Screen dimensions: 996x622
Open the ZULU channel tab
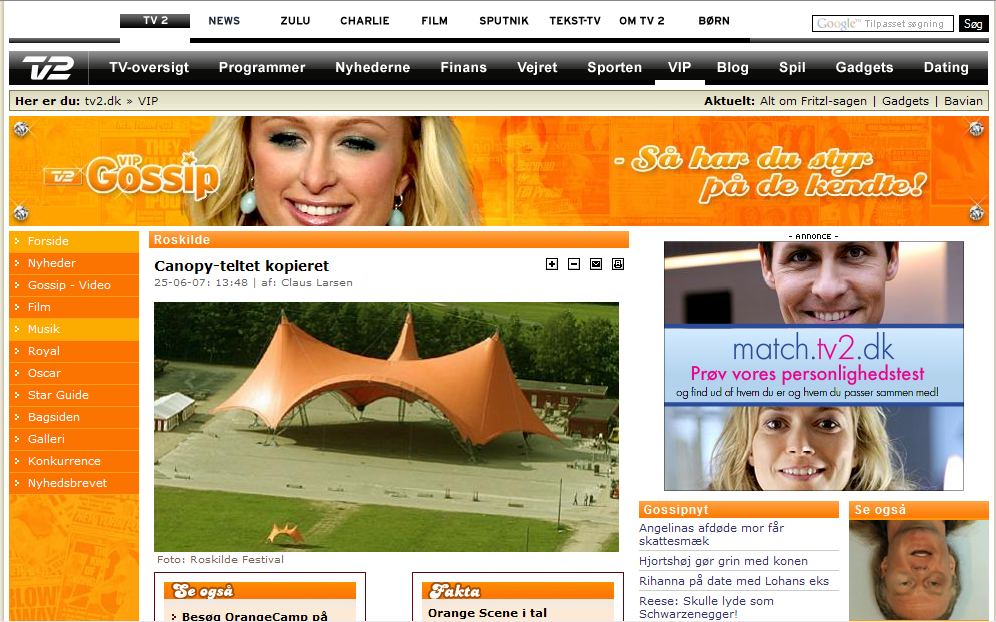coord(295,21)
